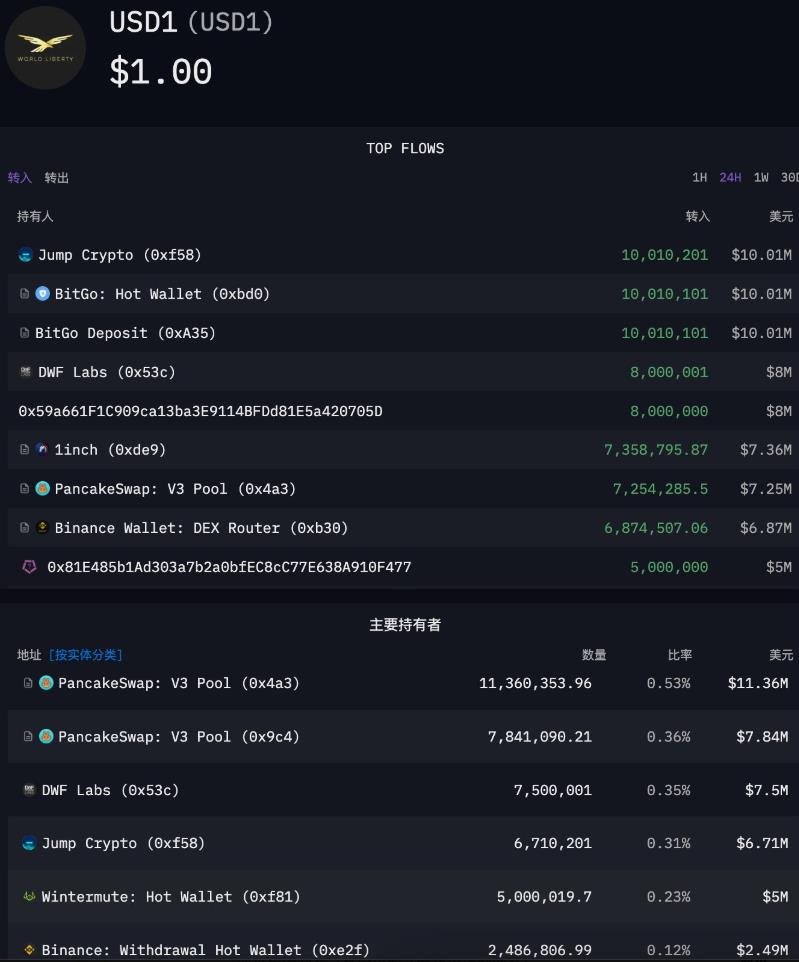This screenshot has width=799, height=962.
Task: Click the Binance Wallet DEX Router icon
Action: pyautogui.click(x=43, y=528)
